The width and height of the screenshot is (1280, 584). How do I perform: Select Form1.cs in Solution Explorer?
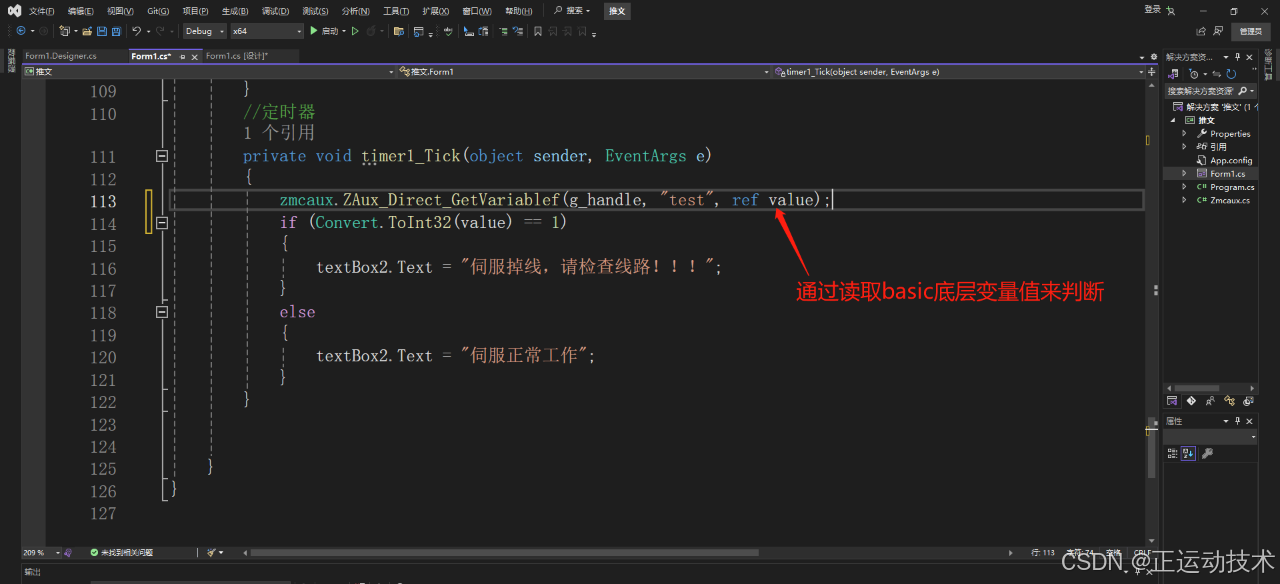[1227, 173]
